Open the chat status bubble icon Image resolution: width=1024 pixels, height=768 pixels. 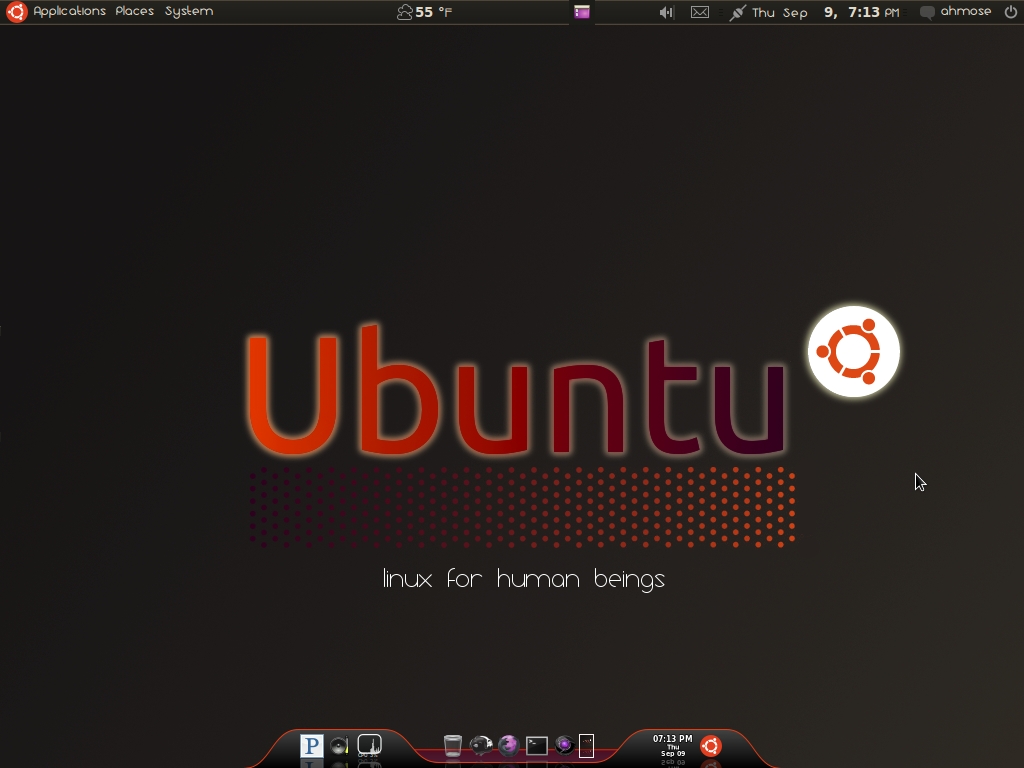pos(927,12)
